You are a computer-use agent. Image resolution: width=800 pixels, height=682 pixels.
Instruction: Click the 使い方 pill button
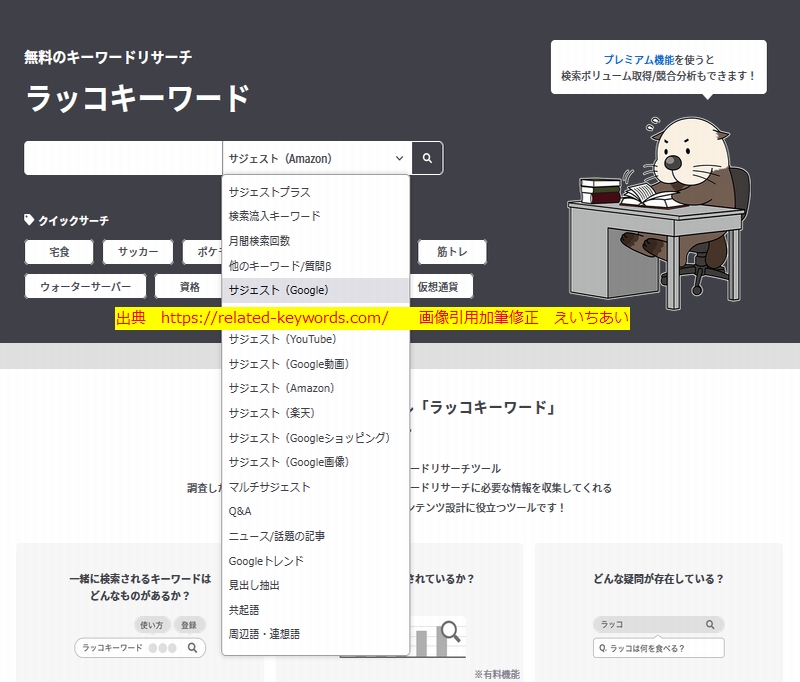point(152,625)
